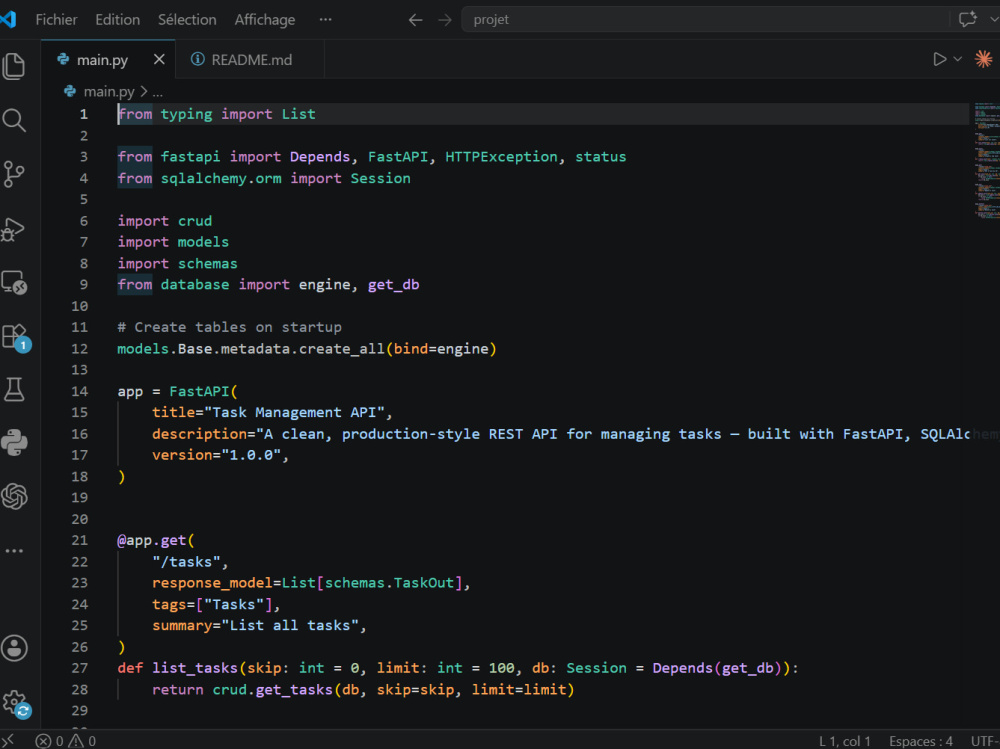Image resolution: width=1000 pixels, height=749 pixels.
Task: Click the UTF encoding status entry
Action: (985, 741)
